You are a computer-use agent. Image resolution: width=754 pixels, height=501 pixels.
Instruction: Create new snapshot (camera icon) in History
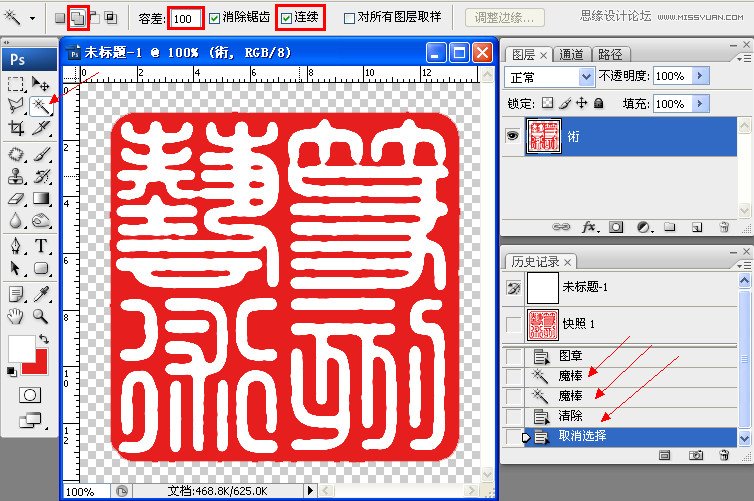pos(695,455)
